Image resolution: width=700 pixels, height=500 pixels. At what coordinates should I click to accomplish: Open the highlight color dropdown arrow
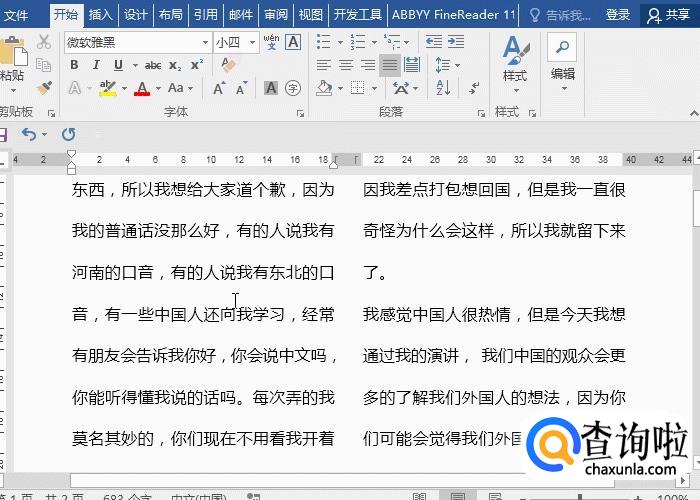pyautogui.click(x=125, y=88)
